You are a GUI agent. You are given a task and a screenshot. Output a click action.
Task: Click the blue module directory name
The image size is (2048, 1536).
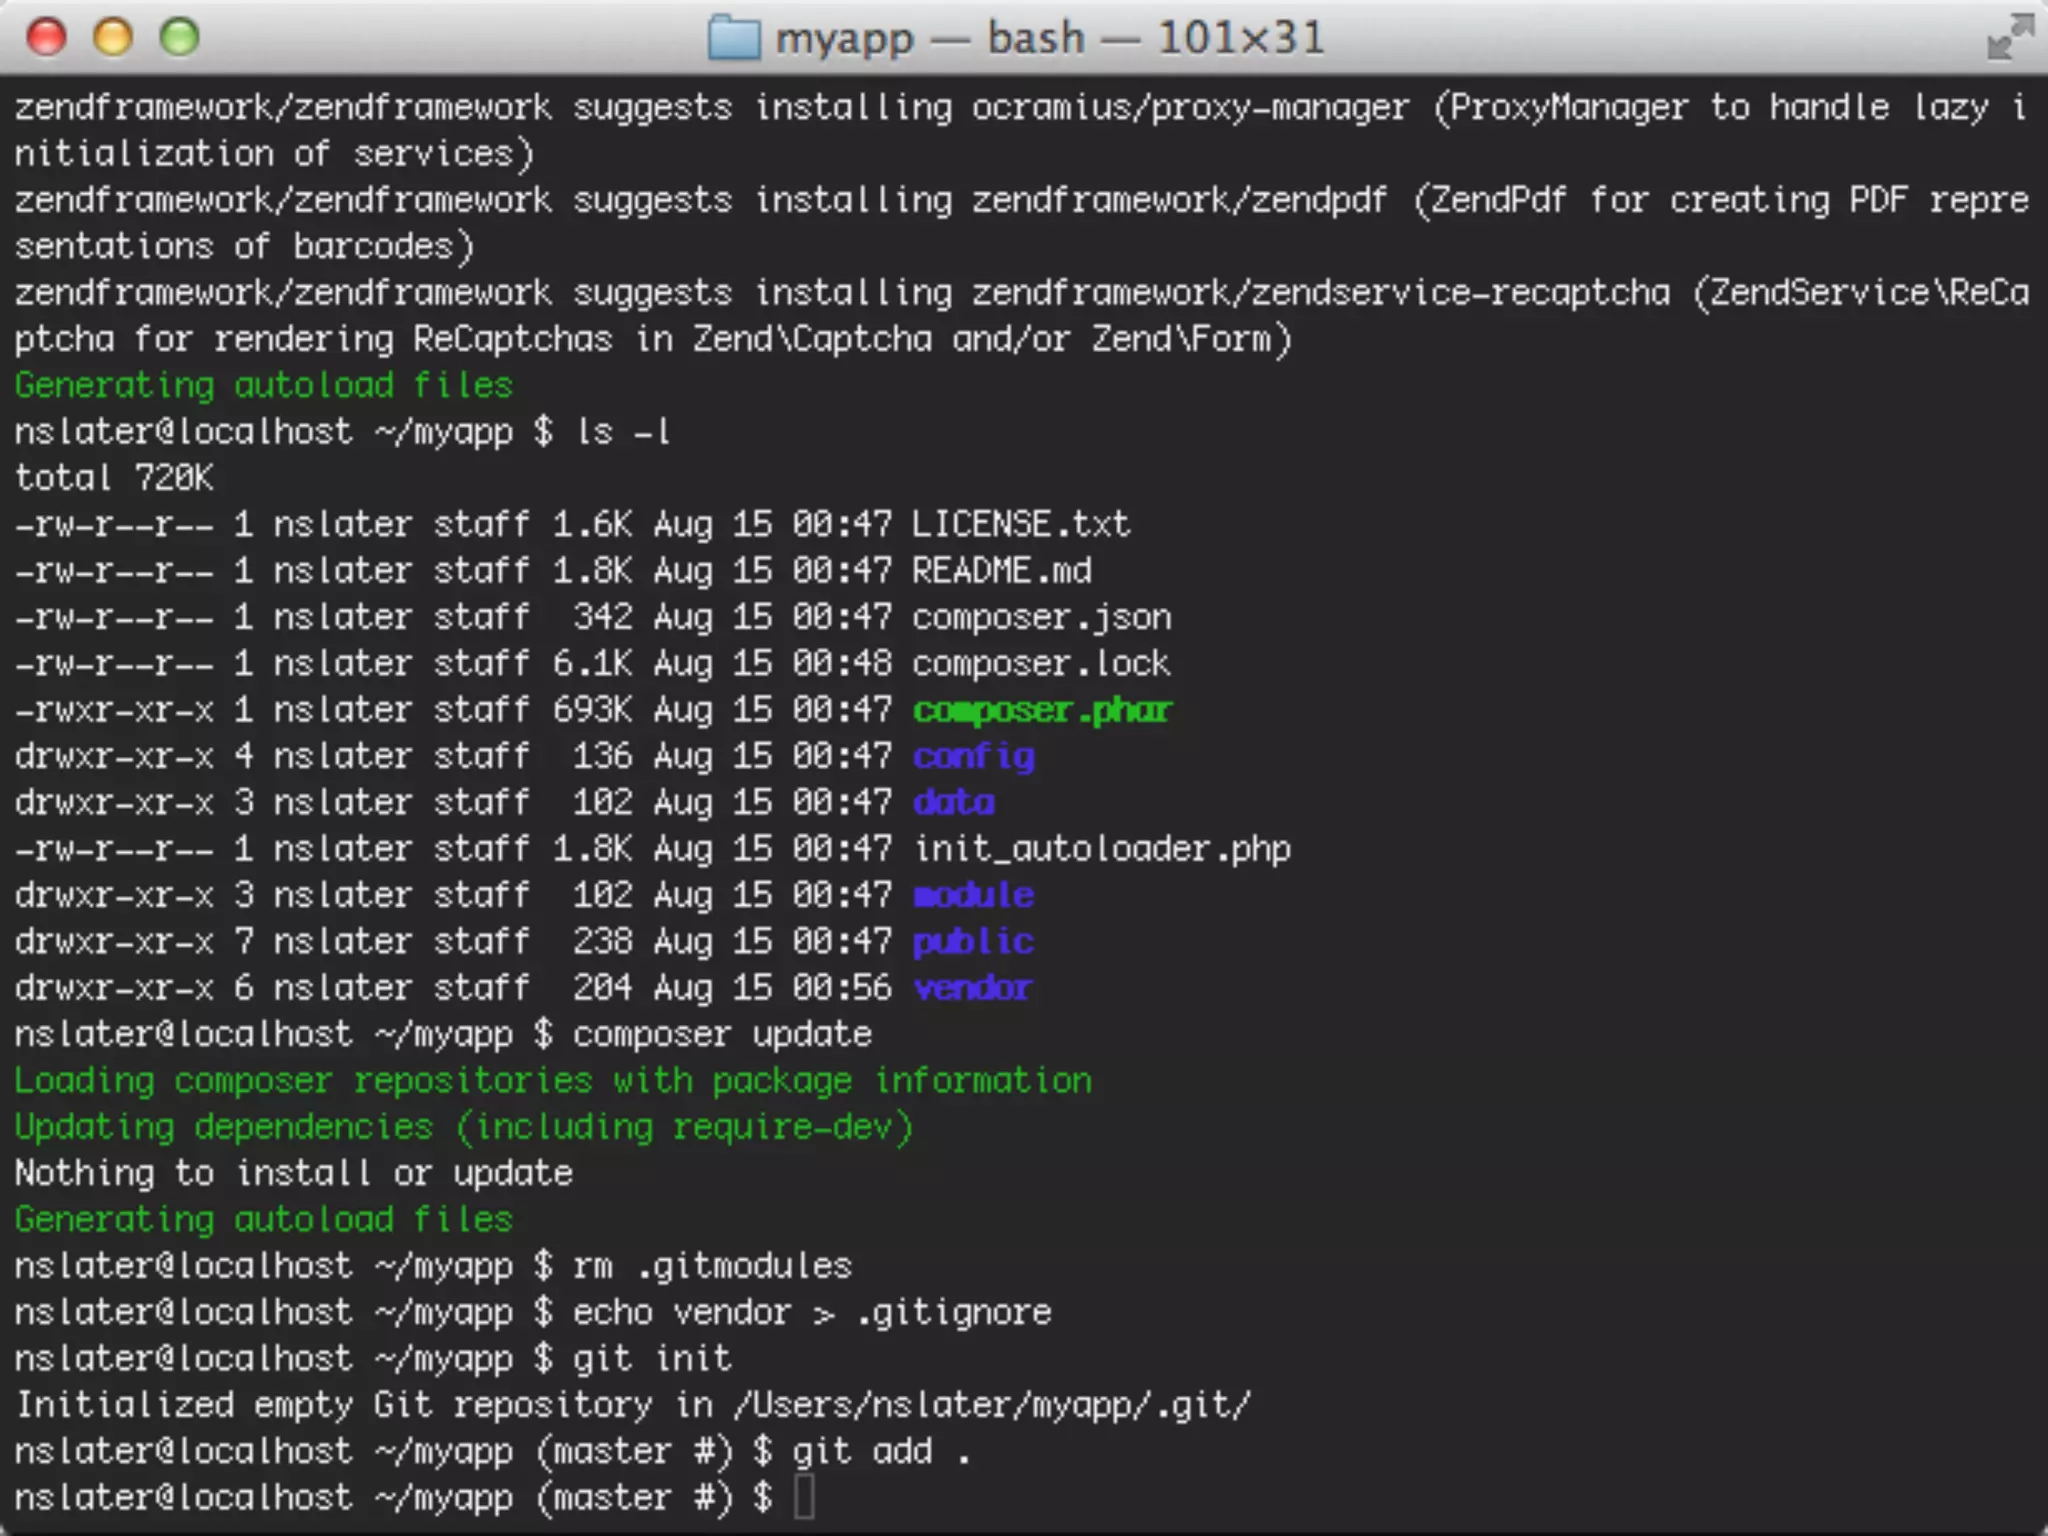click(x=973, y=895)
